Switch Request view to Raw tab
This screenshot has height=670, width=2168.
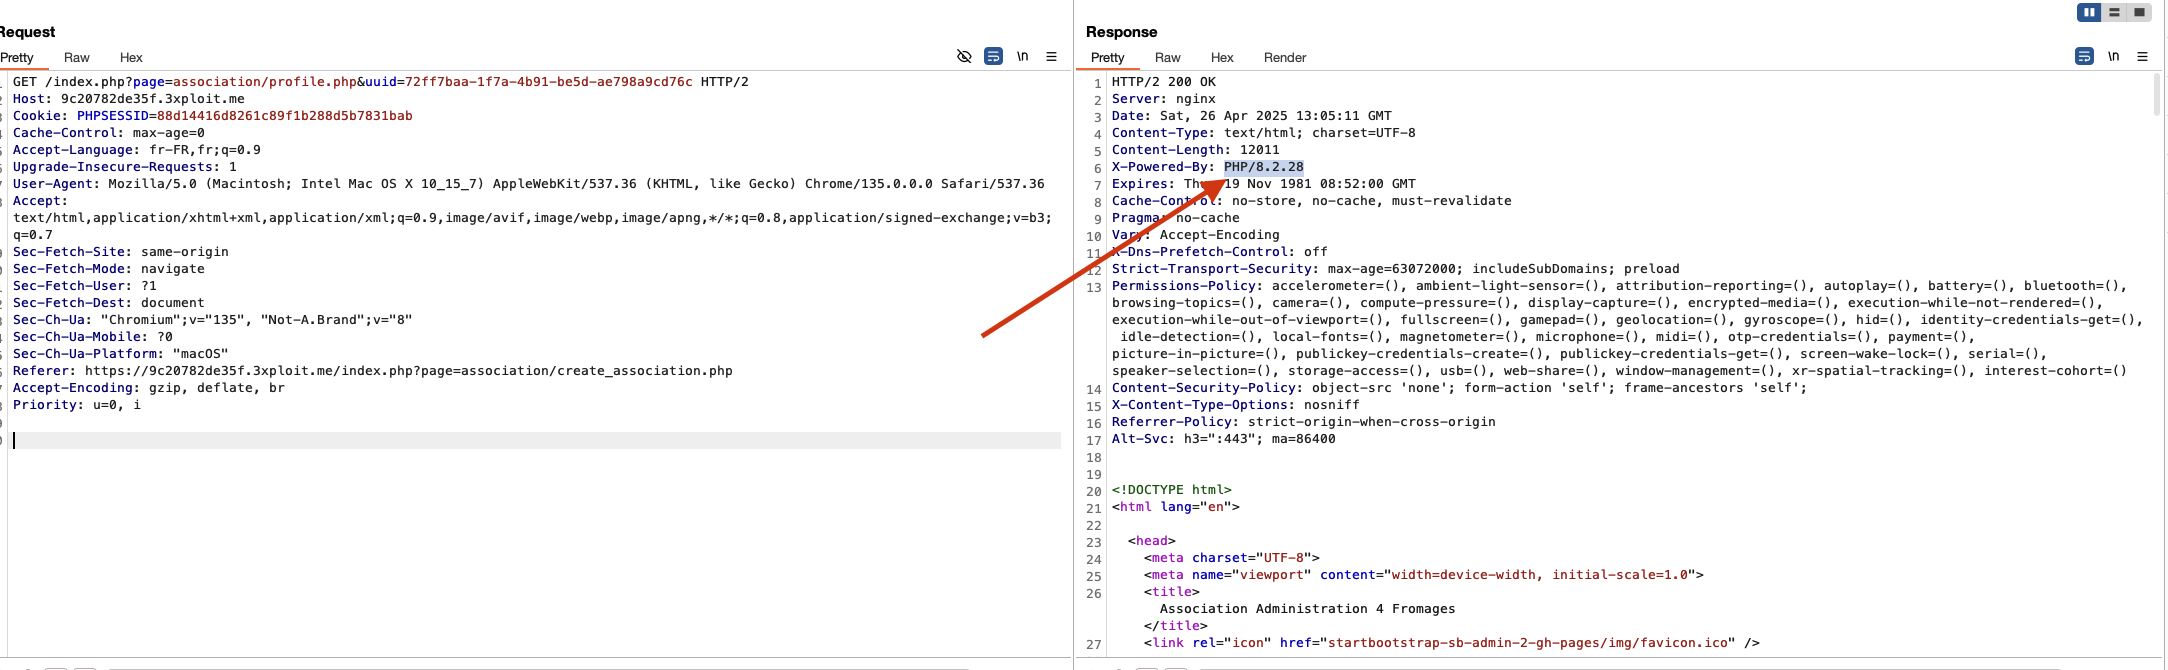click(76, 58)
